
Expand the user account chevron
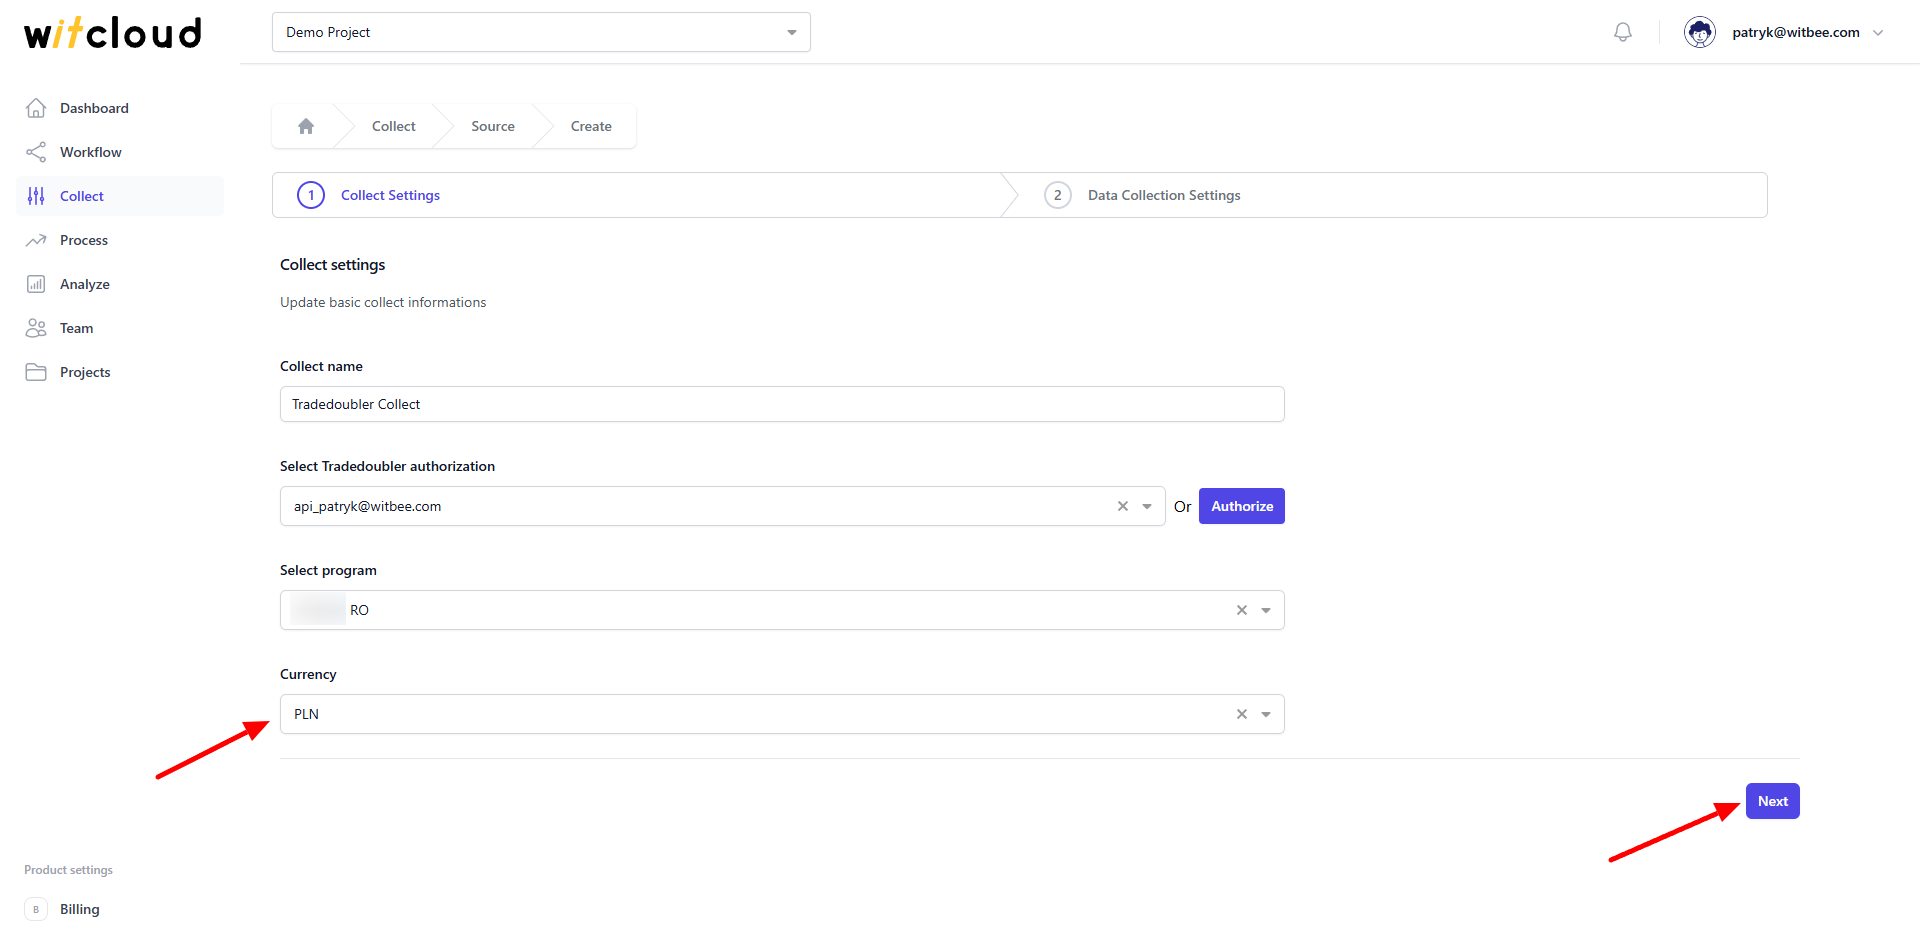(x=1878, y=33)
